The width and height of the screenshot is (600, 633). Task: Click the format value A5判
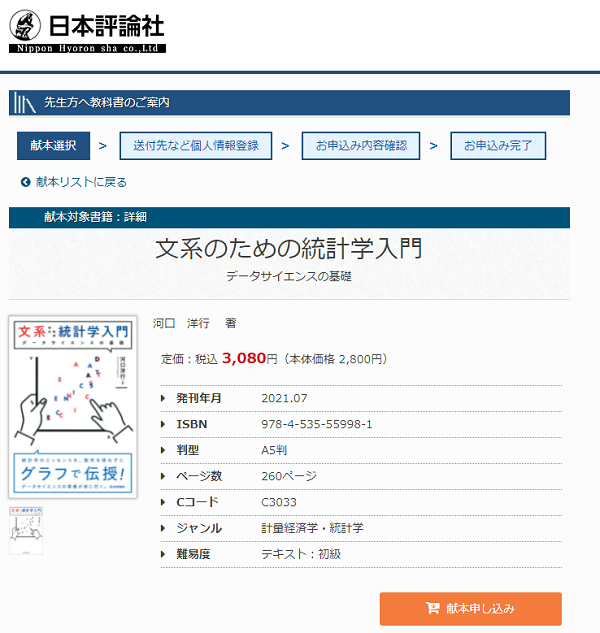274,450
